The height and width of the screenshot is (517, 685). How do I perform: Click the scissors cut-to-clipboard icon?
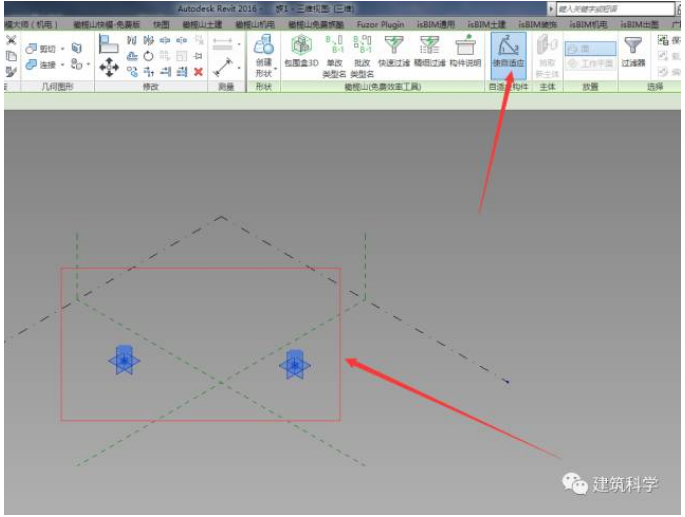coord(11,41)
